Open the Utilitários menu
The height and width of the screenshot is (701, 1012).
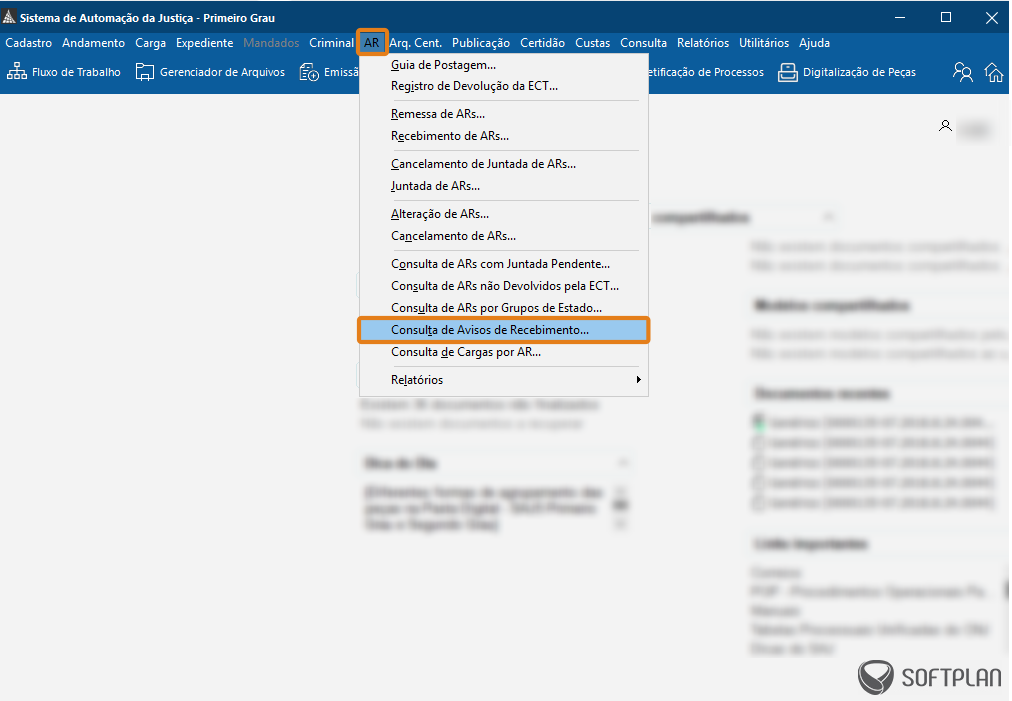pos(764,43)
